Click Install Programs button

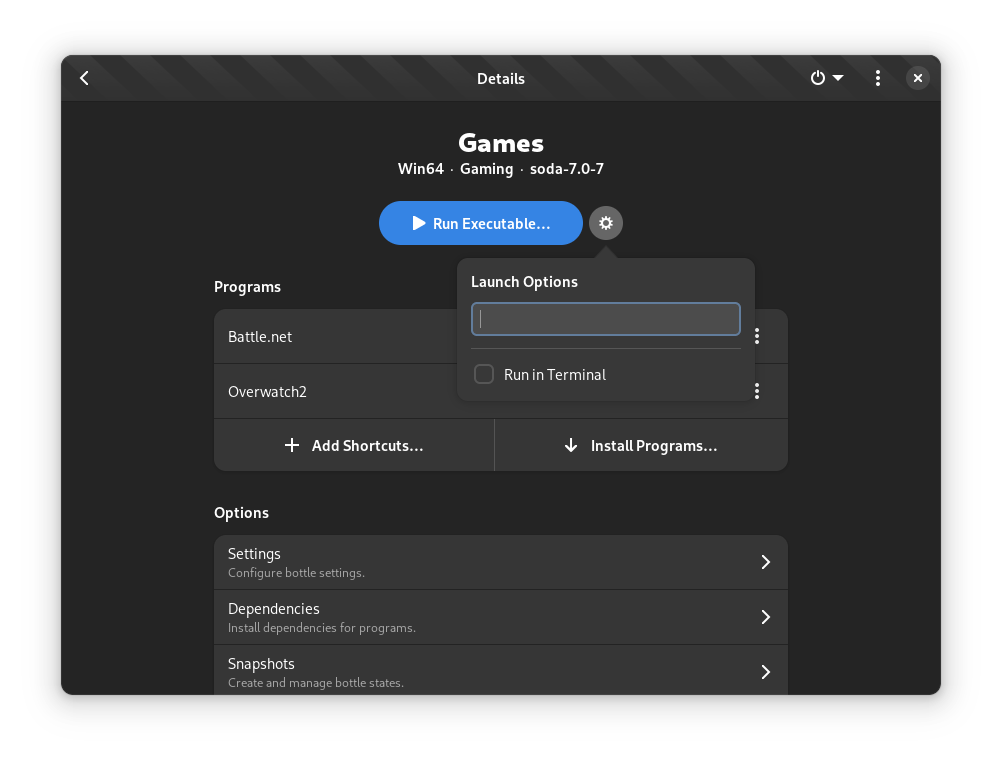pos(641,445)
